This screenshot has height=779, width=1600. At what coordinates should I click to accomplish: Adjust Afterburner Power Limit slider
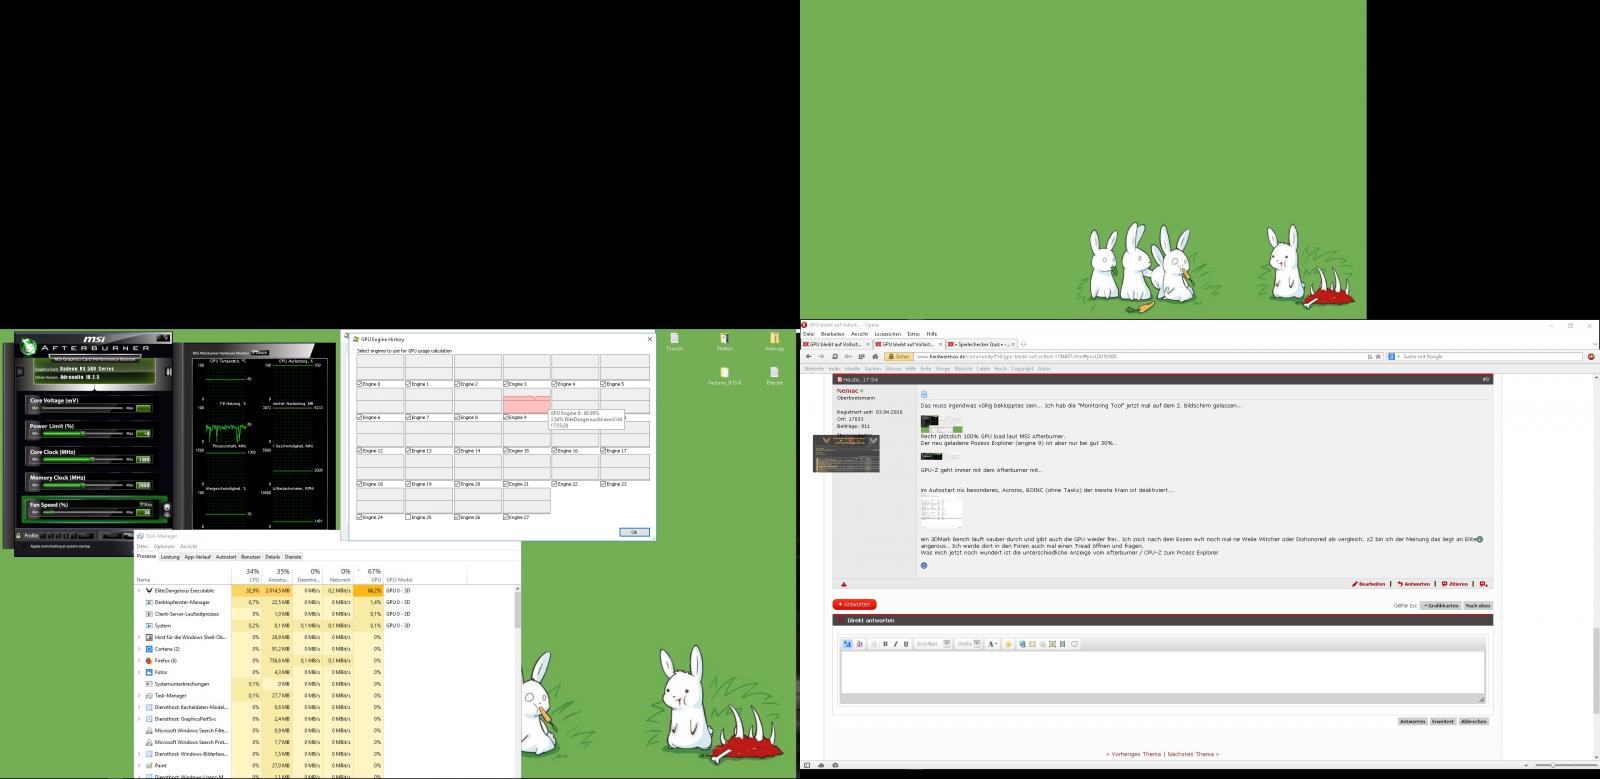click(83, 434)
